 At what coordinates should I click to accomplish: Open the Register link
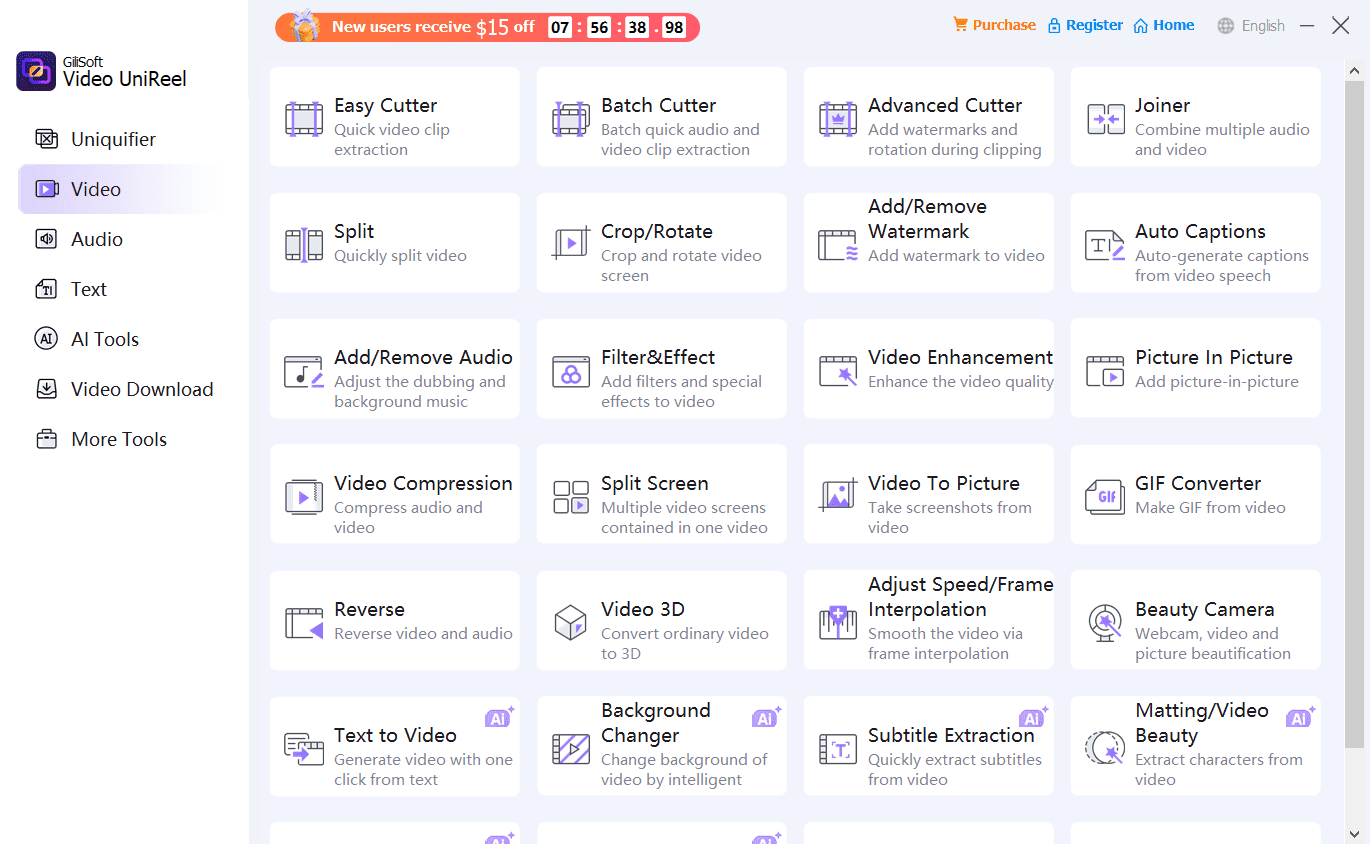(1085, 25)
